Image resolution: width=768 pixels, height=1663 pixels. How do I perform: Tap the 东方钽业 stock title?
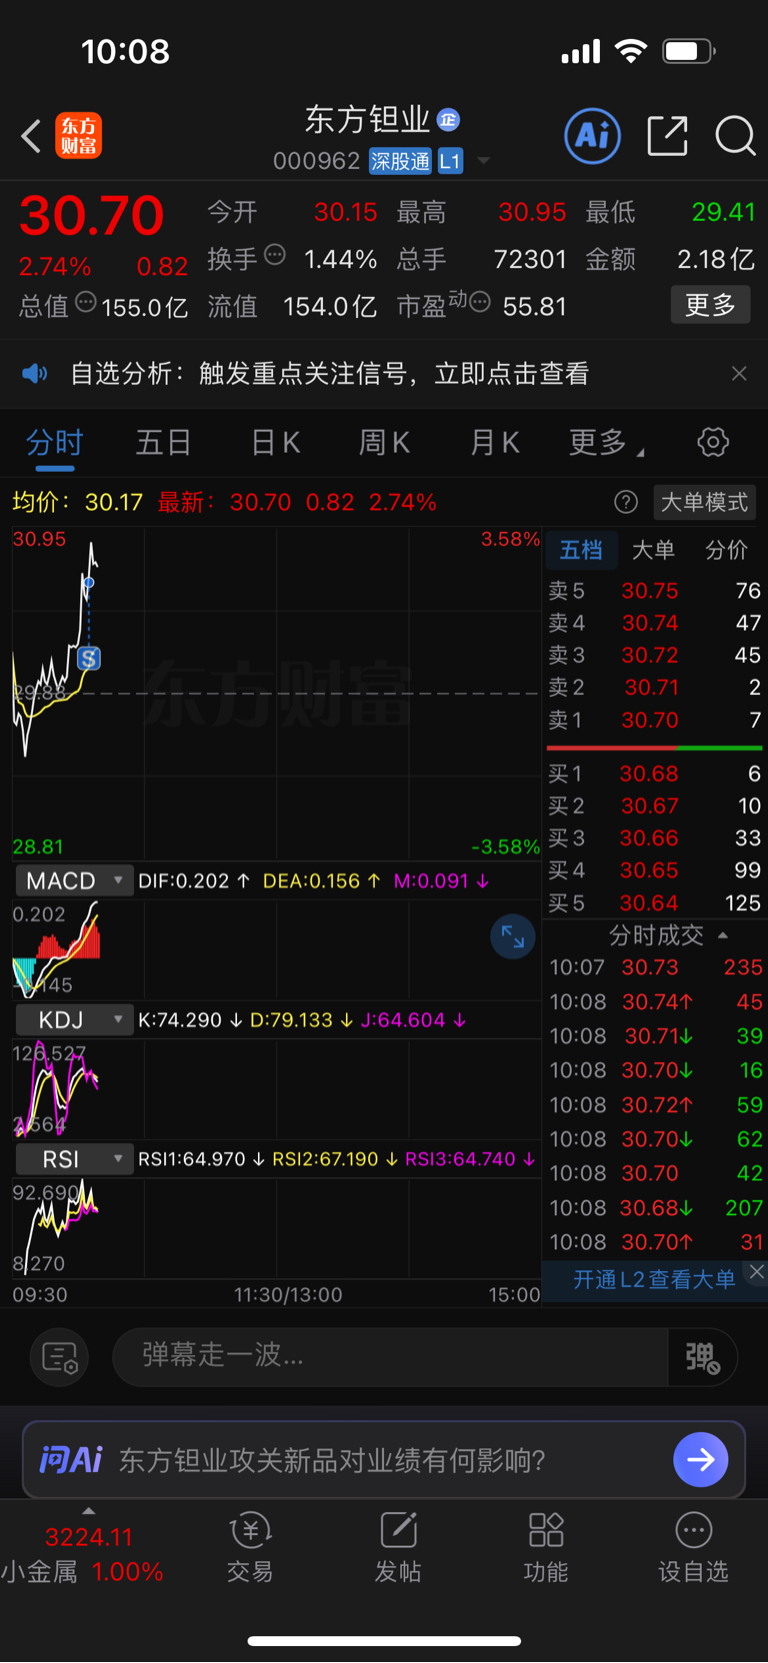367,120
